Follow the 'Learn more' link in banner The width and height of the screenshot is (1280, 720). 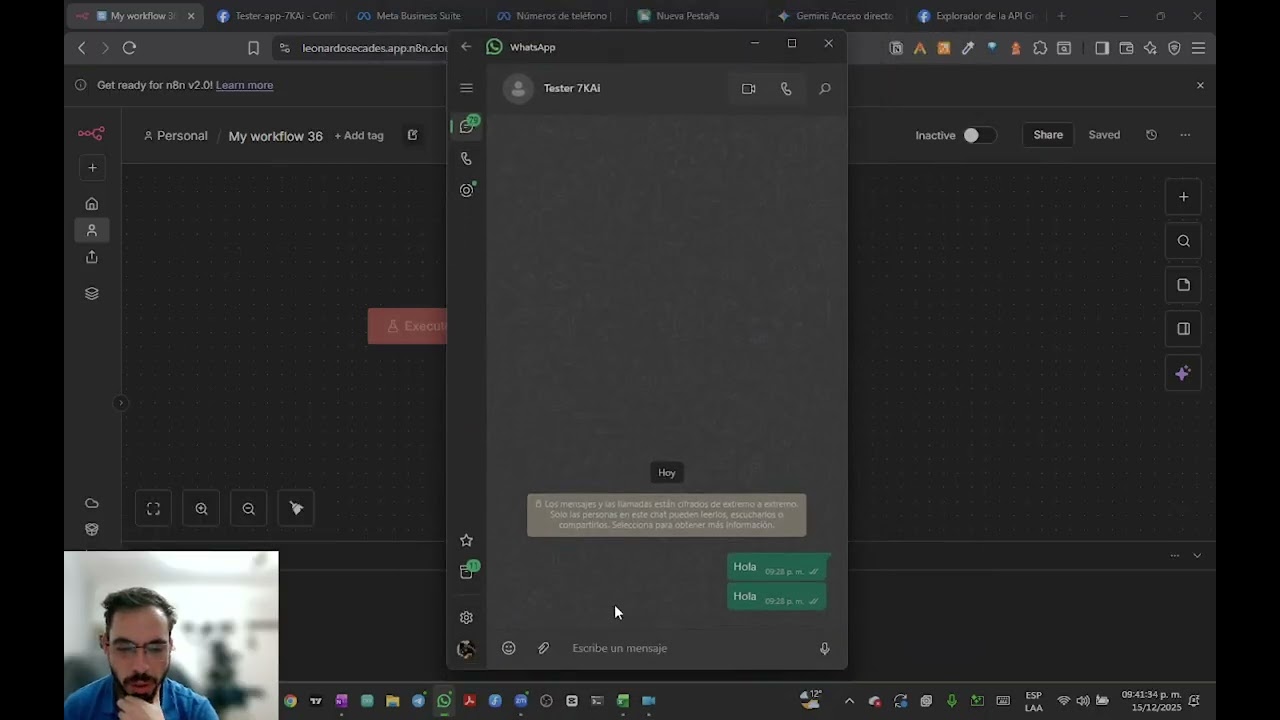pyautogui.click(x=244, y=85)
